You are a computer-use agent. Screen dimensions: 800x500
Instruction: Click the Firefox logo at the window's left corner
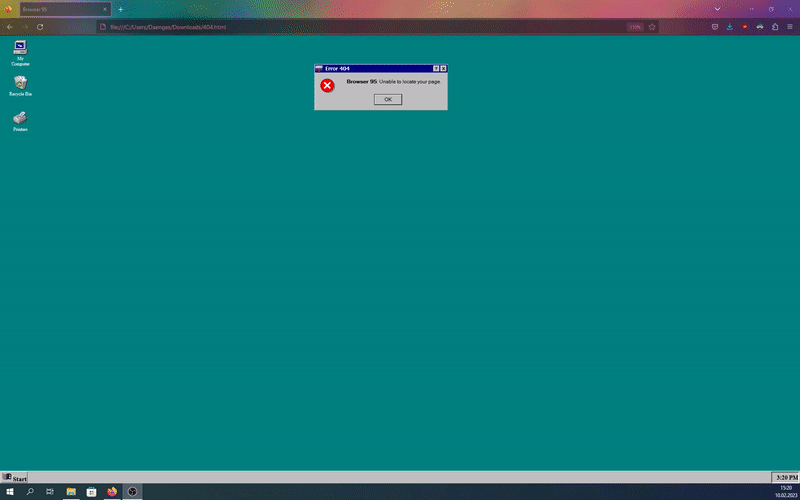8,9
